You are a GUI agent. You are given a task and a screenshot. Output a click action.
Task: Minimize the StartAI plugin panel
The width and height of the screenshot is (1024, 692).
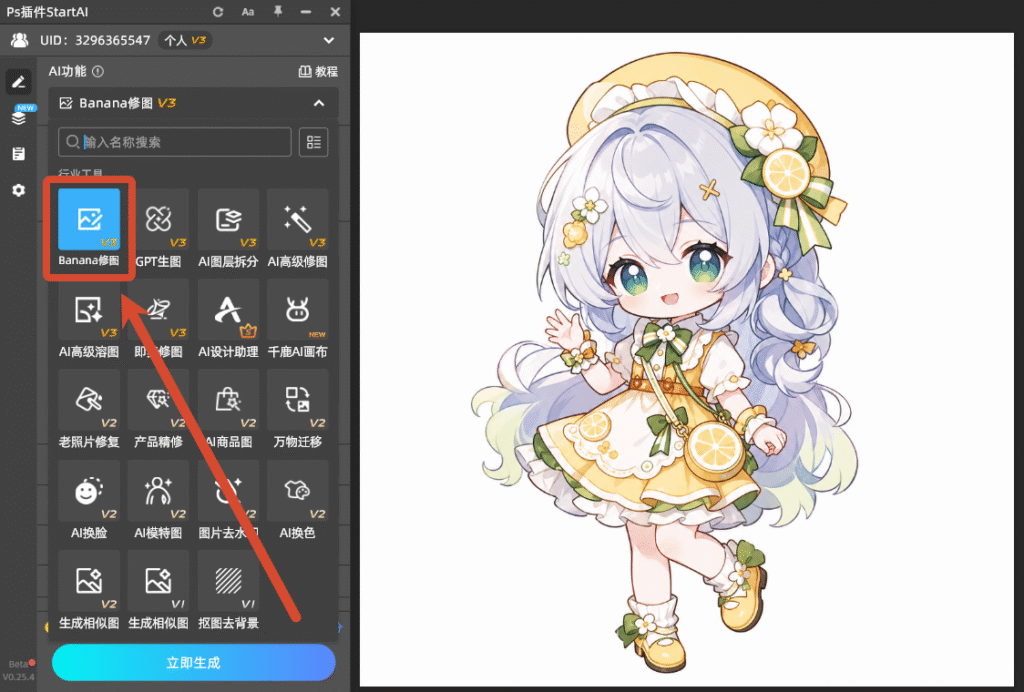pyautogui.click(x=306, y=12)
